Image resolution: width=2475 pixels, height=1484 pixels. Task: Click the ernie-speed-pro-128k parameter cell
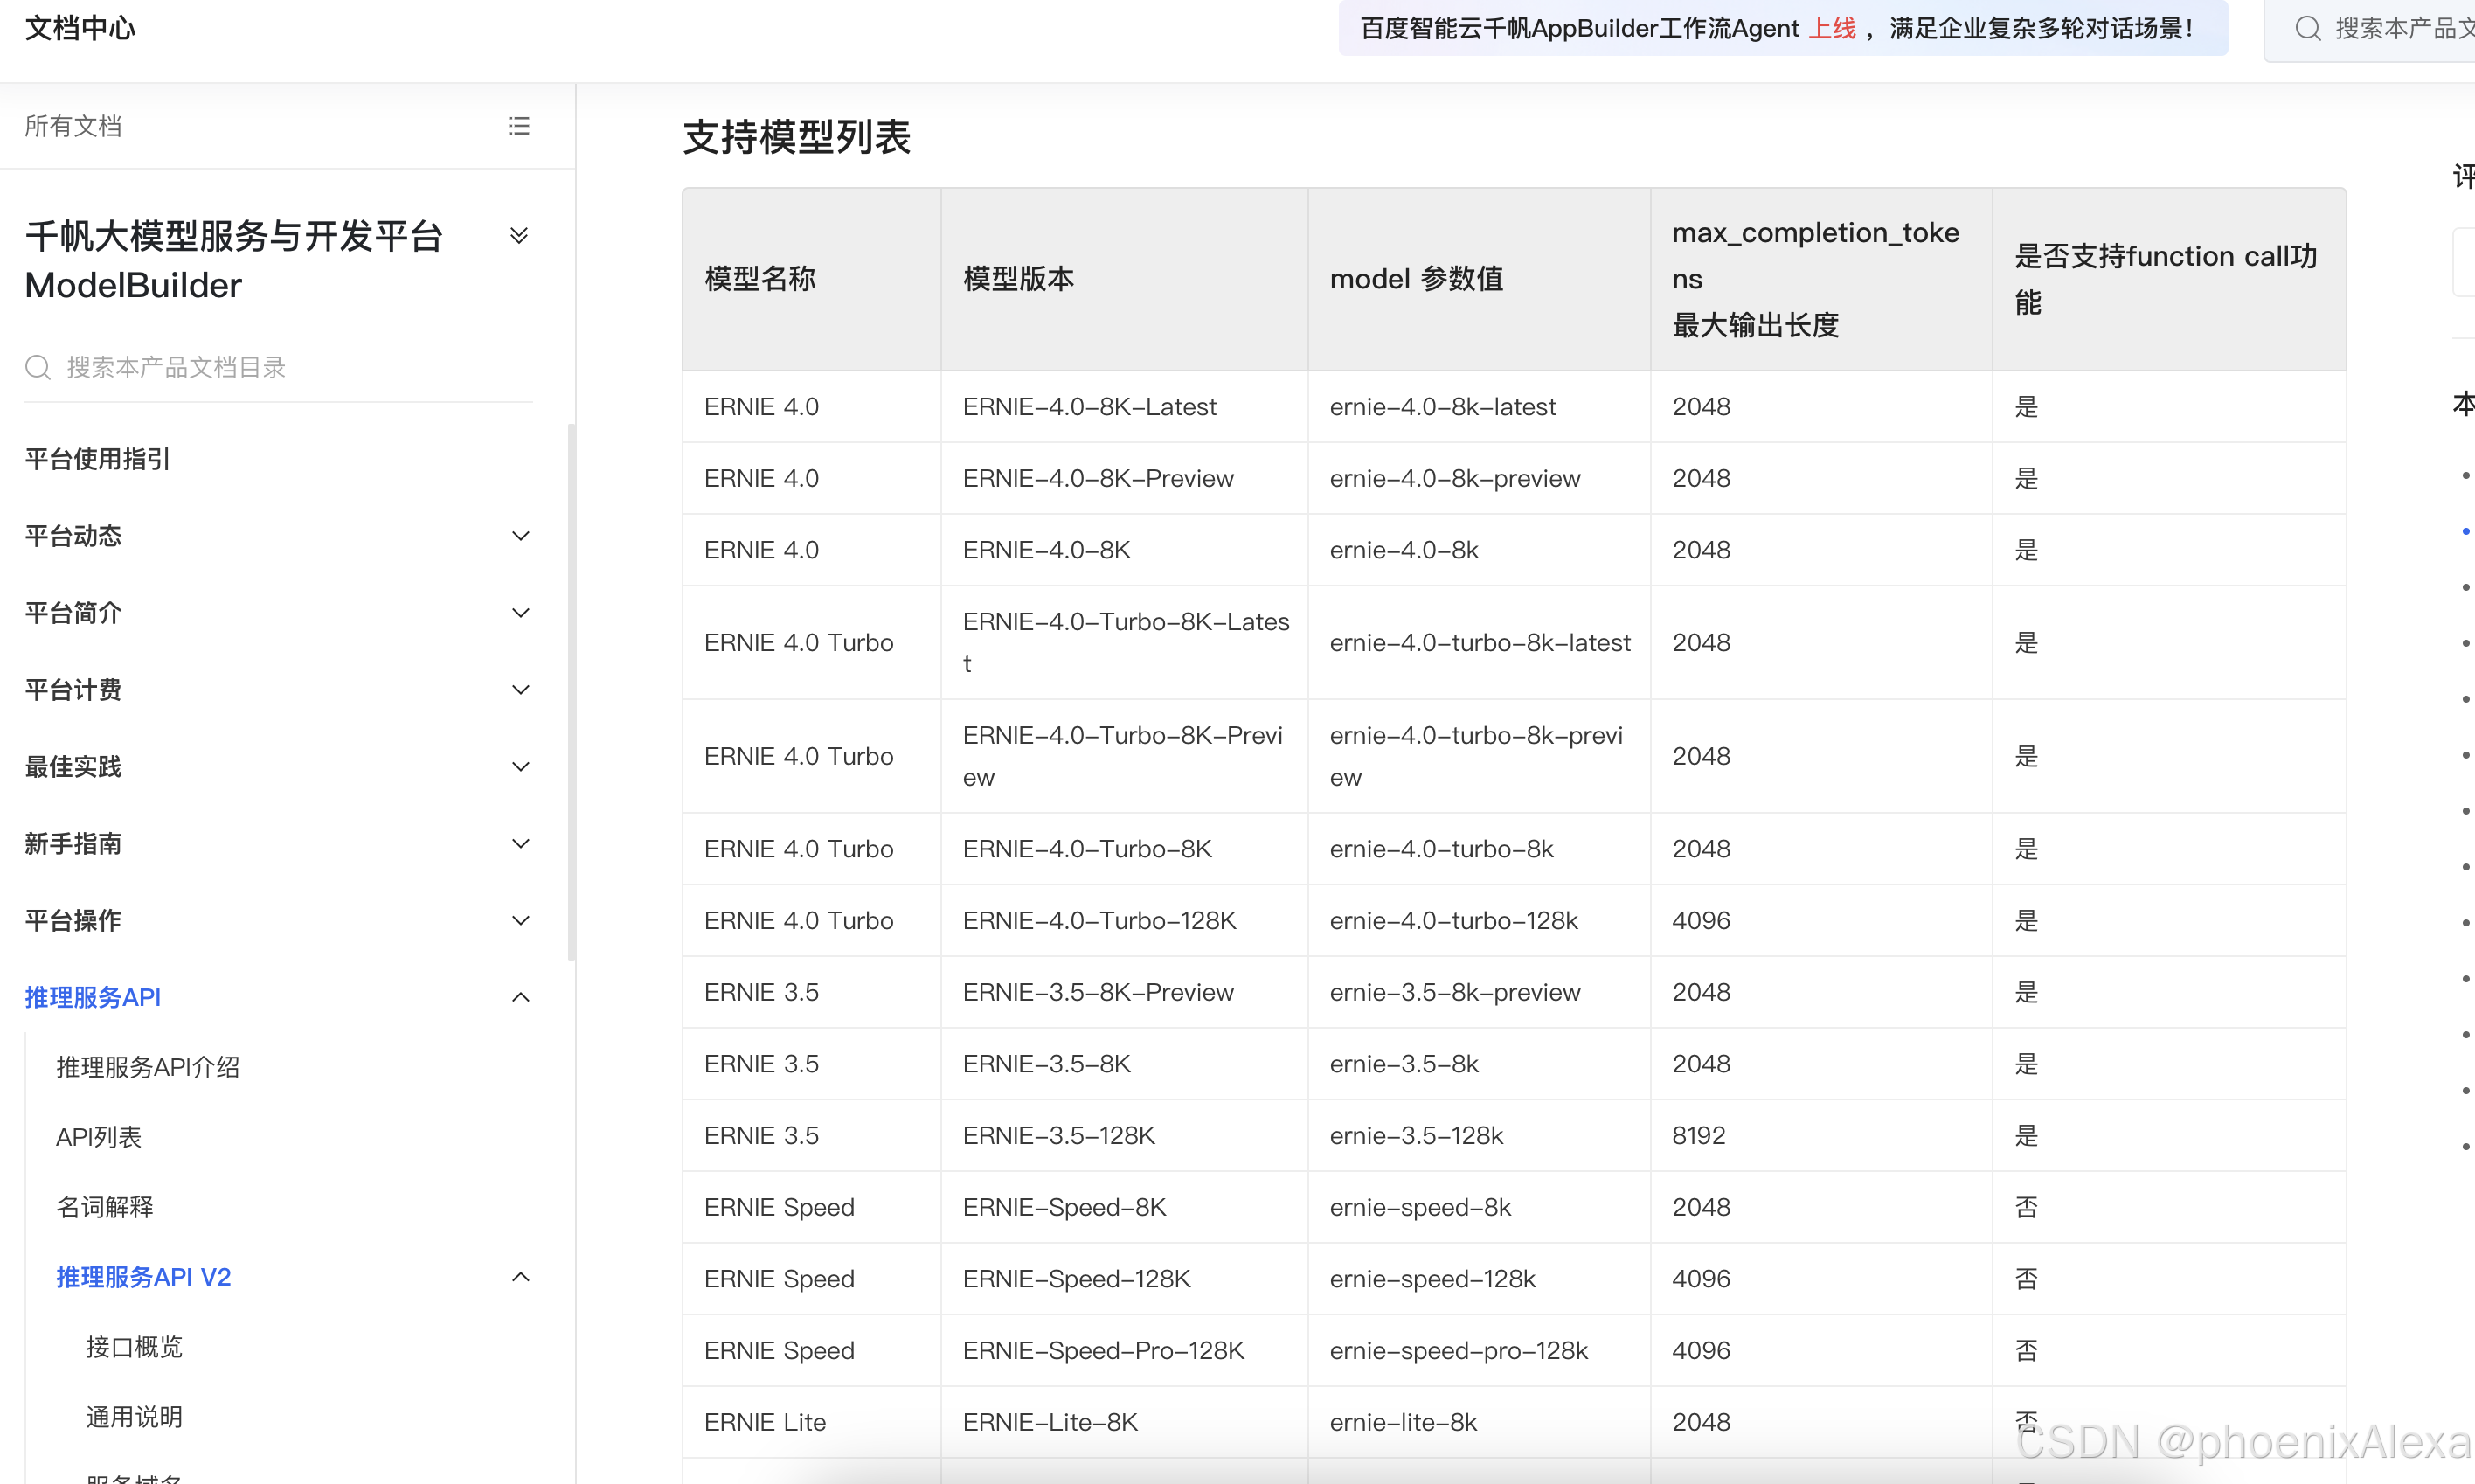pyautogui.click(x=1479, y=1351)
